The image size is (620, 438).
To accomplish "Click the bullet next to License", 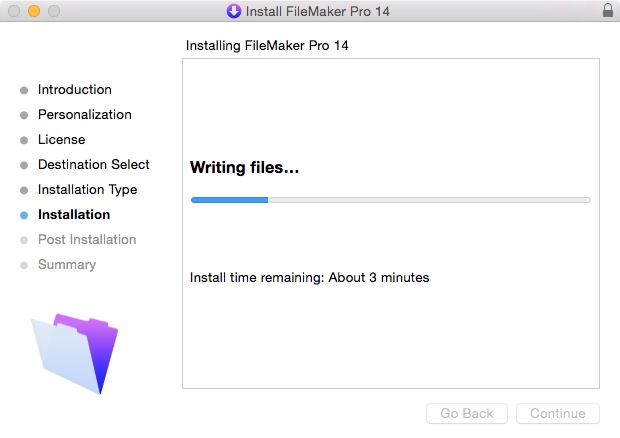I will [24, 140].
